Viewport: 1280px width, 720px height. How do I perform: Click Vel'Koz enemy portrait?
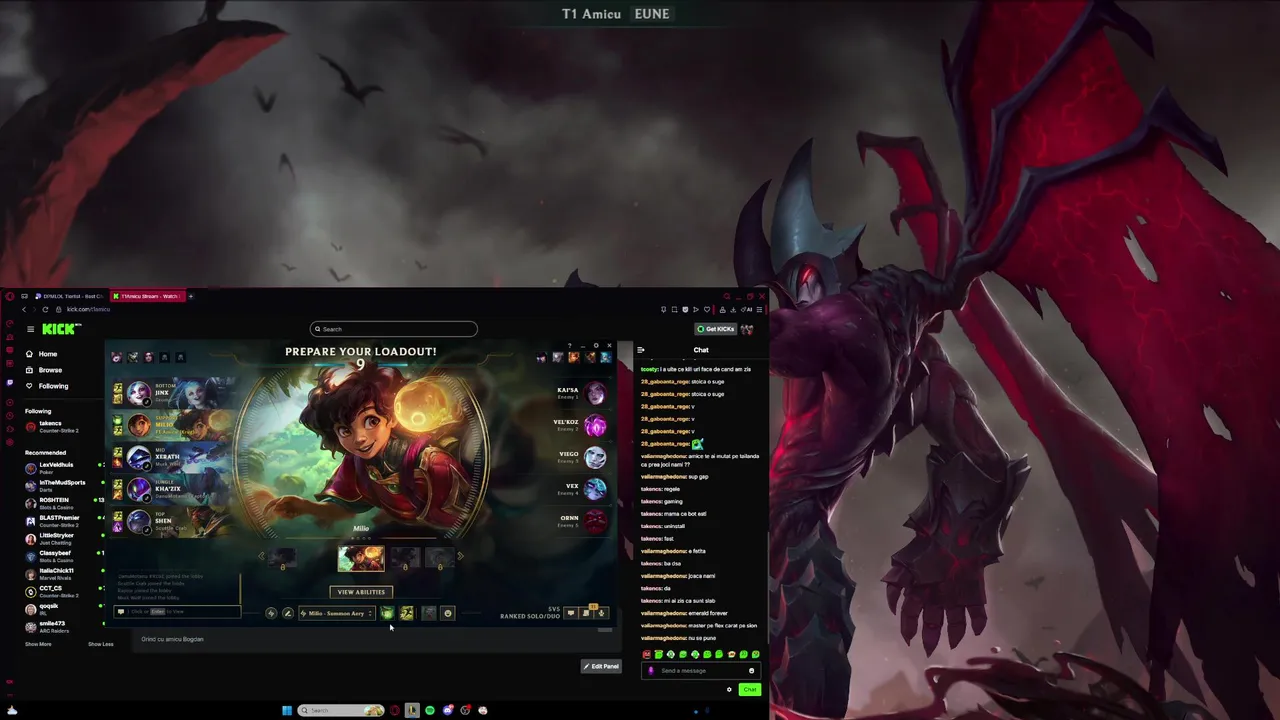point(595,425)
